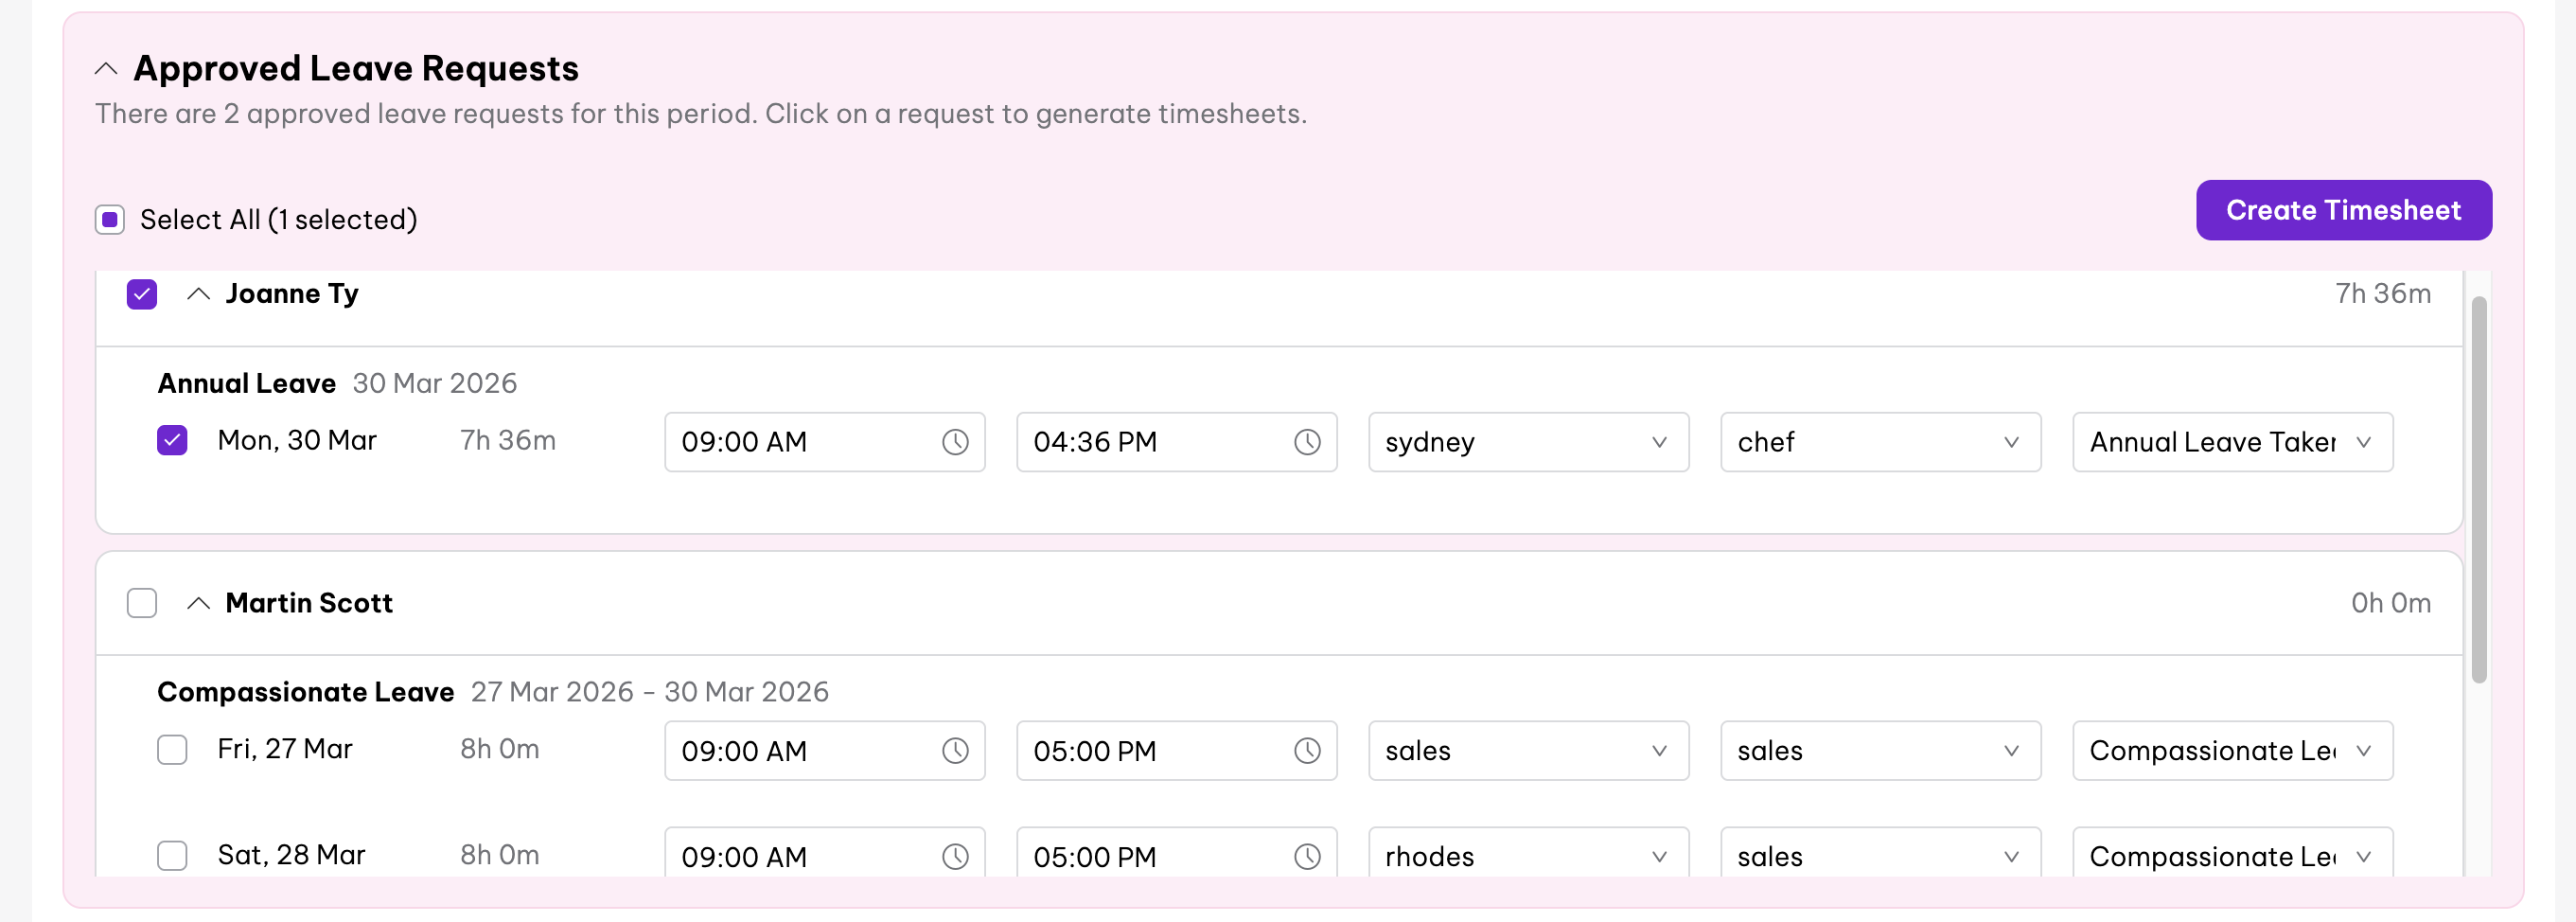
Task: Open the chef role dropdown
Action: point(1879,442)
